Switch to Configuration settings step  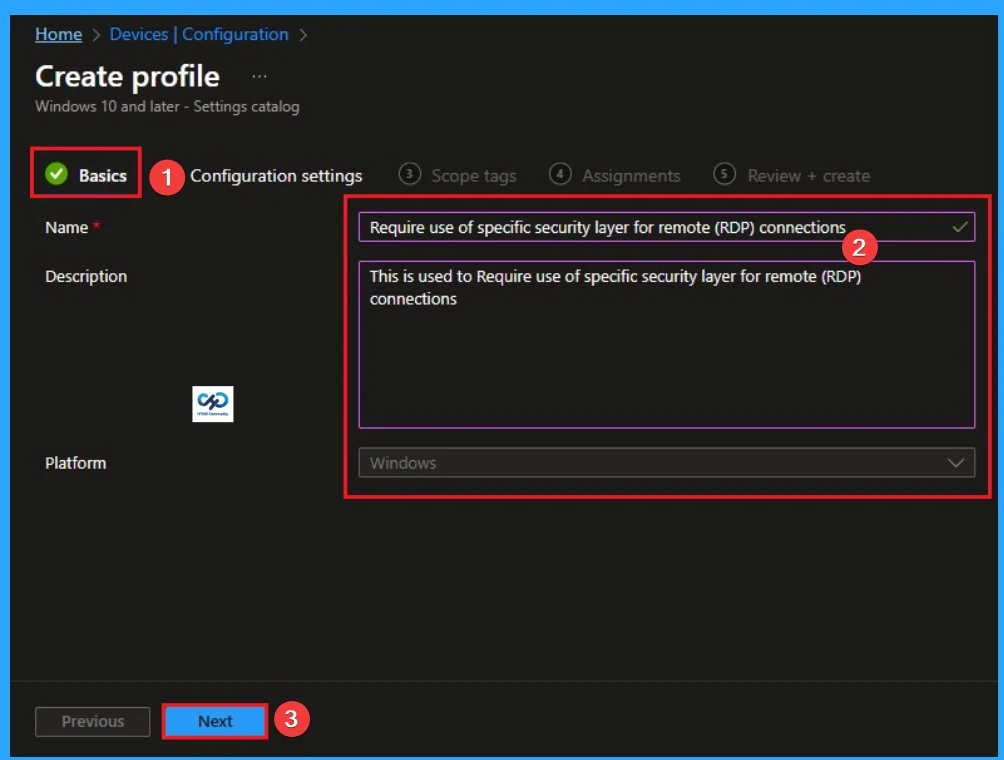click(276, 175)
